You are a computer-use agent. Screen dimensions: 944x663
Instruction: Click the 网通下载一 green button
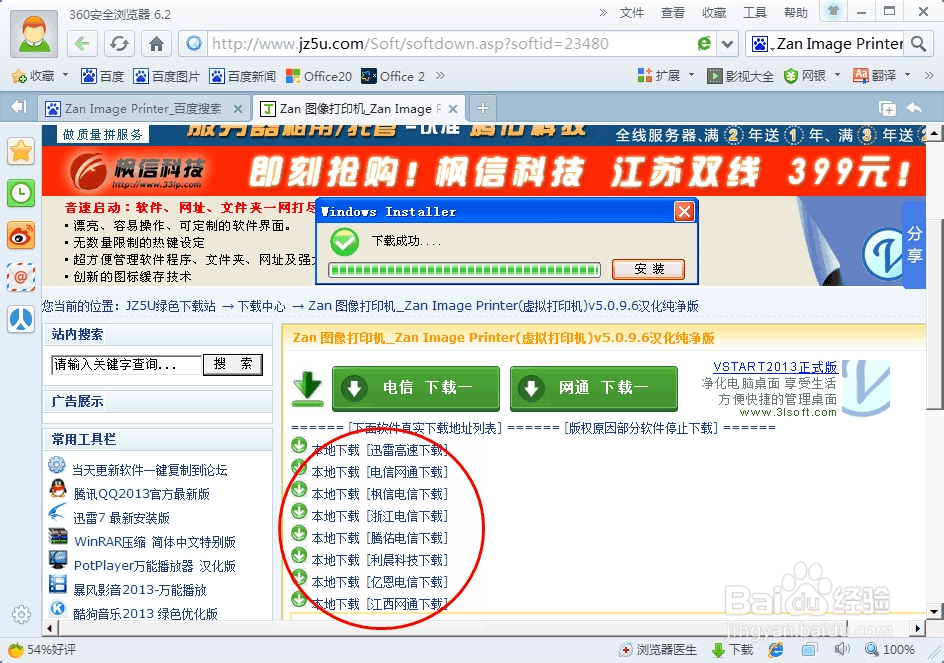(594, 388)
